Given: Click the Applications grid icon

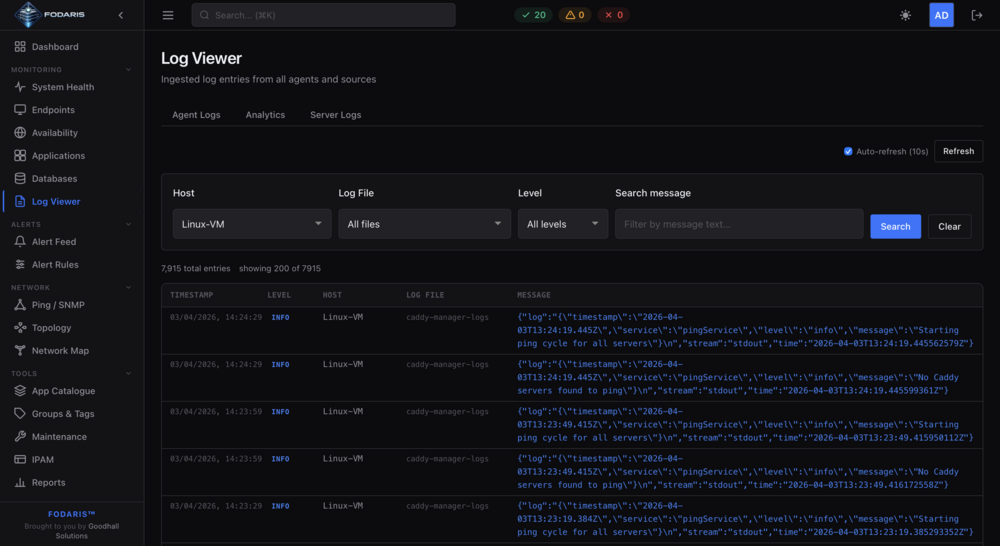Looking at the screenshot, I should pyautogui.click(x=20, y=156).
